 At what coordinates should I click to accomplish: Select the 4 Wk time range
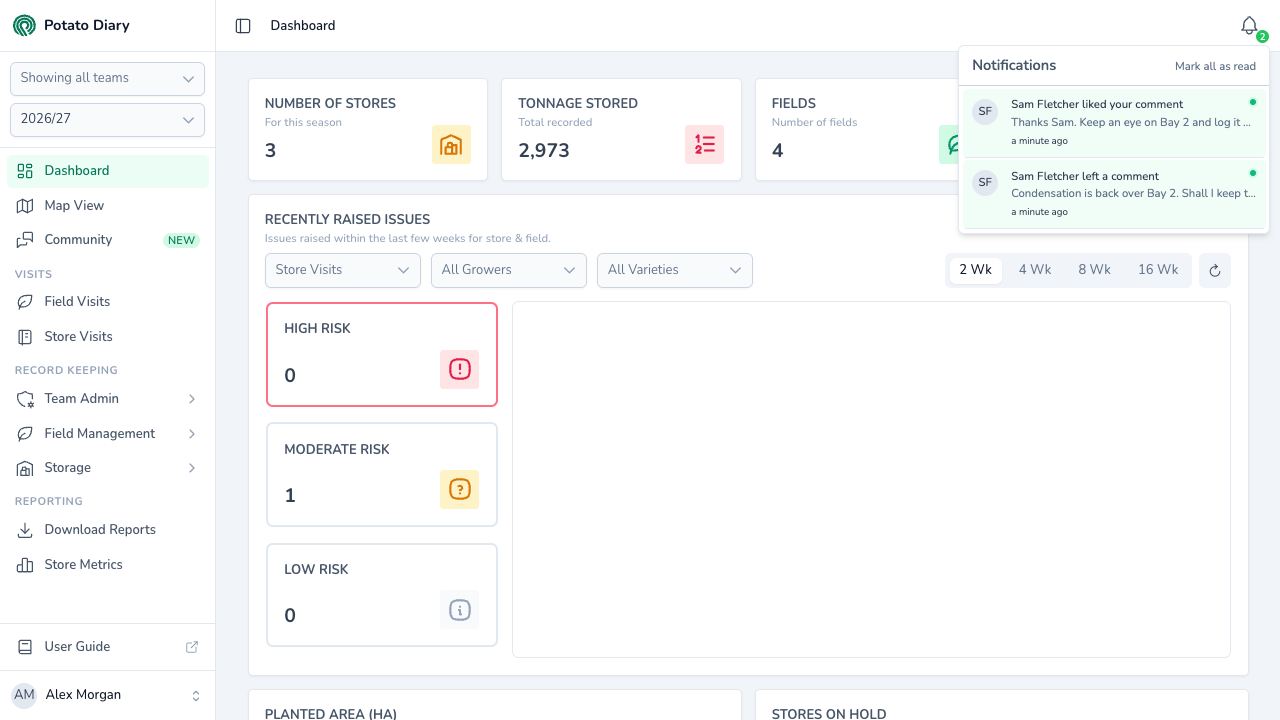[x=1035, y=270]
